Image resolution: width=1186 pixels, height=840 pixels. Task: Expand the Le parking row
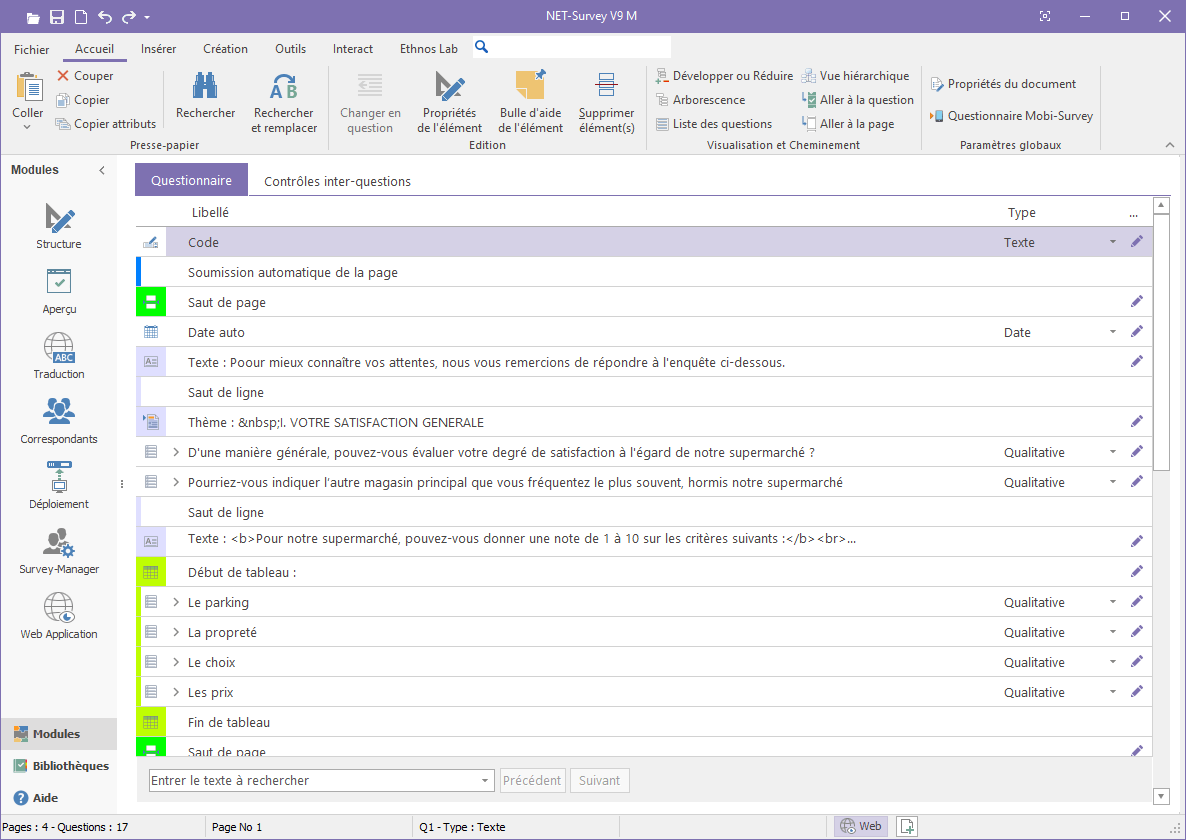click(x=175, y=603)
